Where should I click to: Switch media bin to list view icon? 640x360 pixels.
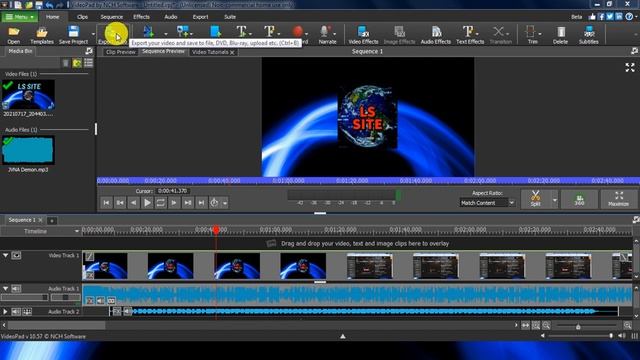click(88, 63)
